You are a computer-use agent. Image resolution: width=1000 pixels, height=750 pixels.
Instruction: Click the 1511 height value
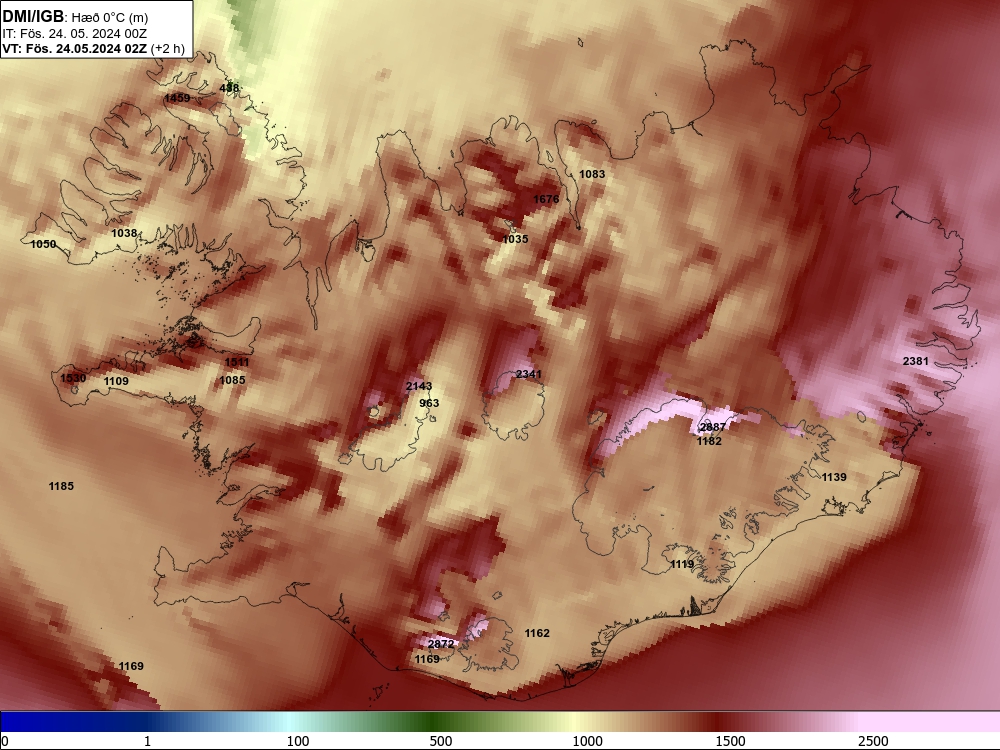coord(237,362)
